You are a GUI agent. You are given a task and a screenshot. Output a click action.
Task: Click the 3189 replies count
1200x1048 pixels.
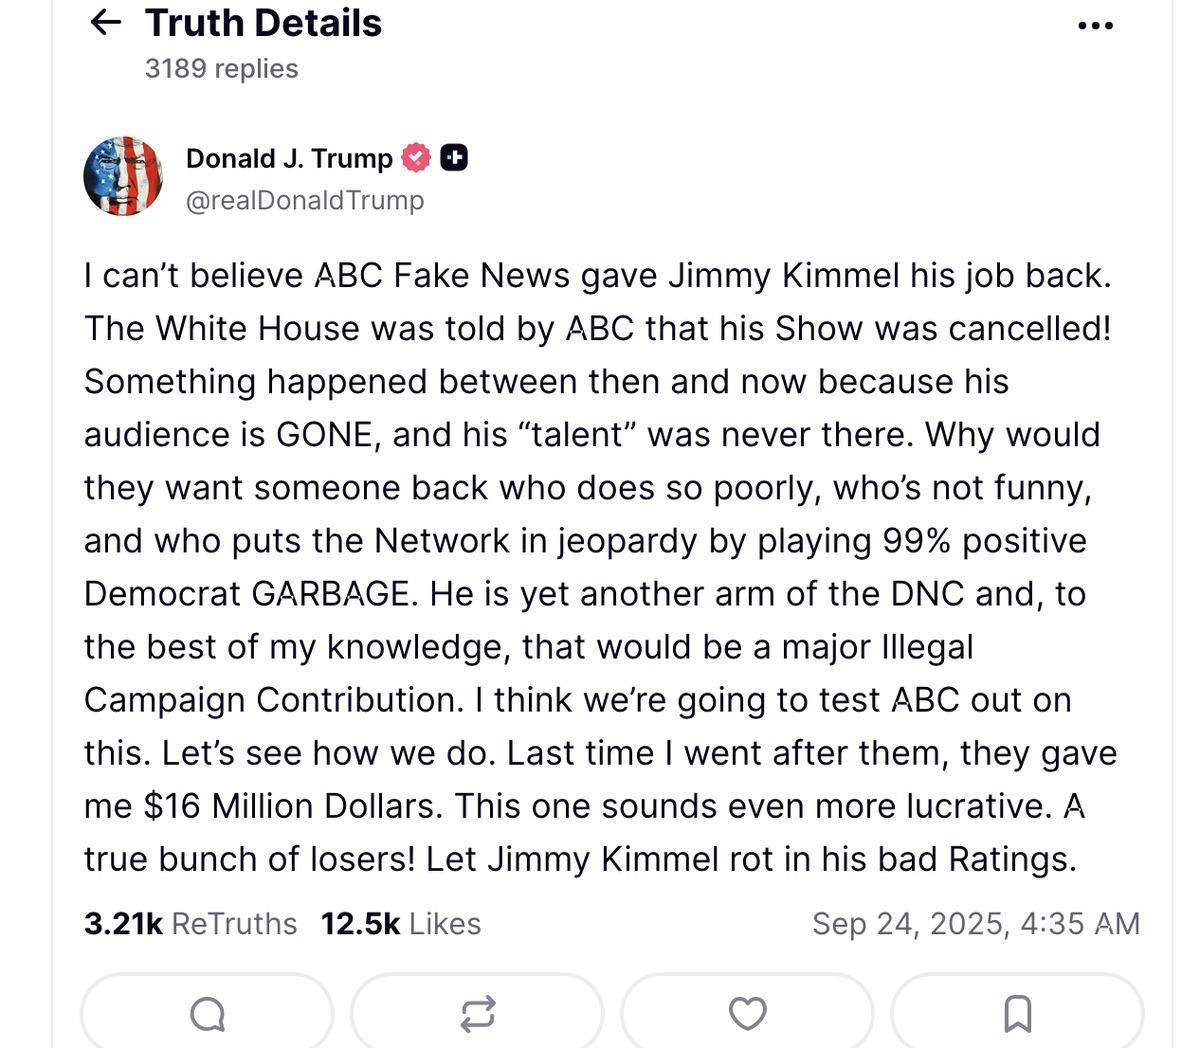point(221,68)
